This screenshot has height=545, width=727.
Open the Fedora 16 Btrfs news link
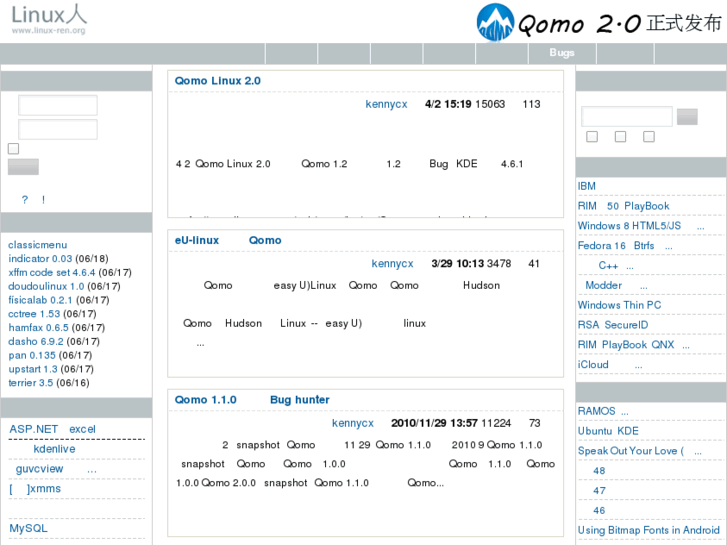click(x=625, y=246)
